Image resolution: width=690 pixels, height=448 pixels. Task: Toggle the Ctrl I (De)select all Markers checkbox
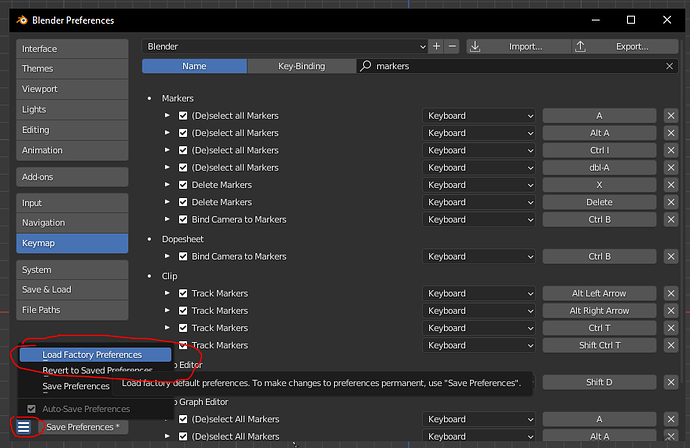(183, 151)
